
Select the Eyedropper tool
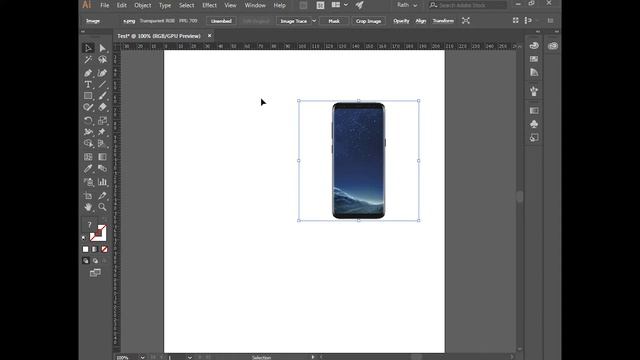88,169
